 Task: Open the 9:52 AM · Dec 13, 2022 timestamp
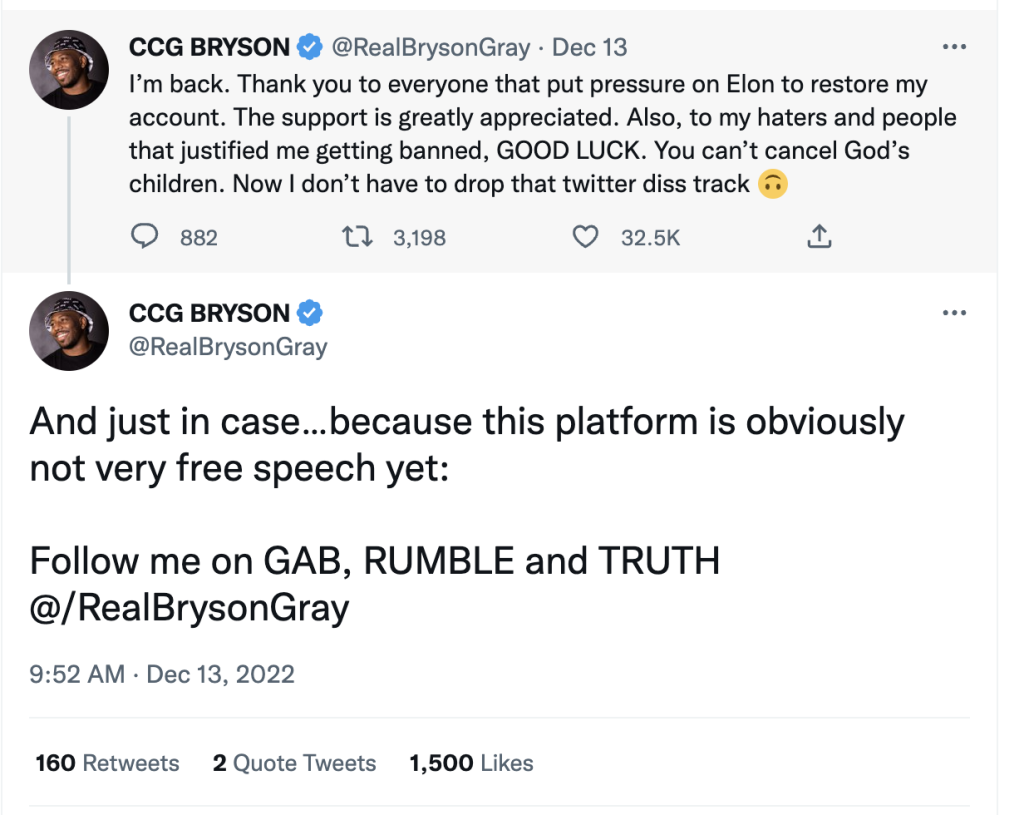click(162, 674)
